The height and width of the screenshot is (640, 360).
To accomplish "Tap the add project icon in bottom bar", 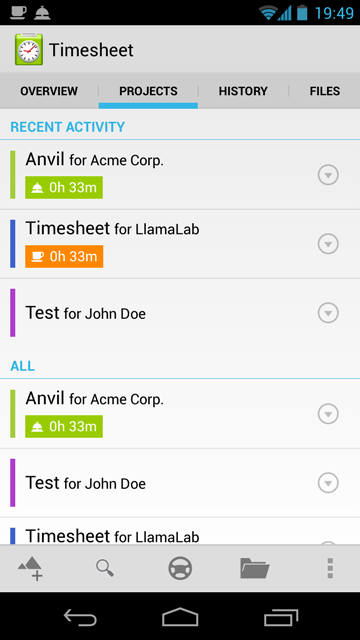I will coord(30,568).
